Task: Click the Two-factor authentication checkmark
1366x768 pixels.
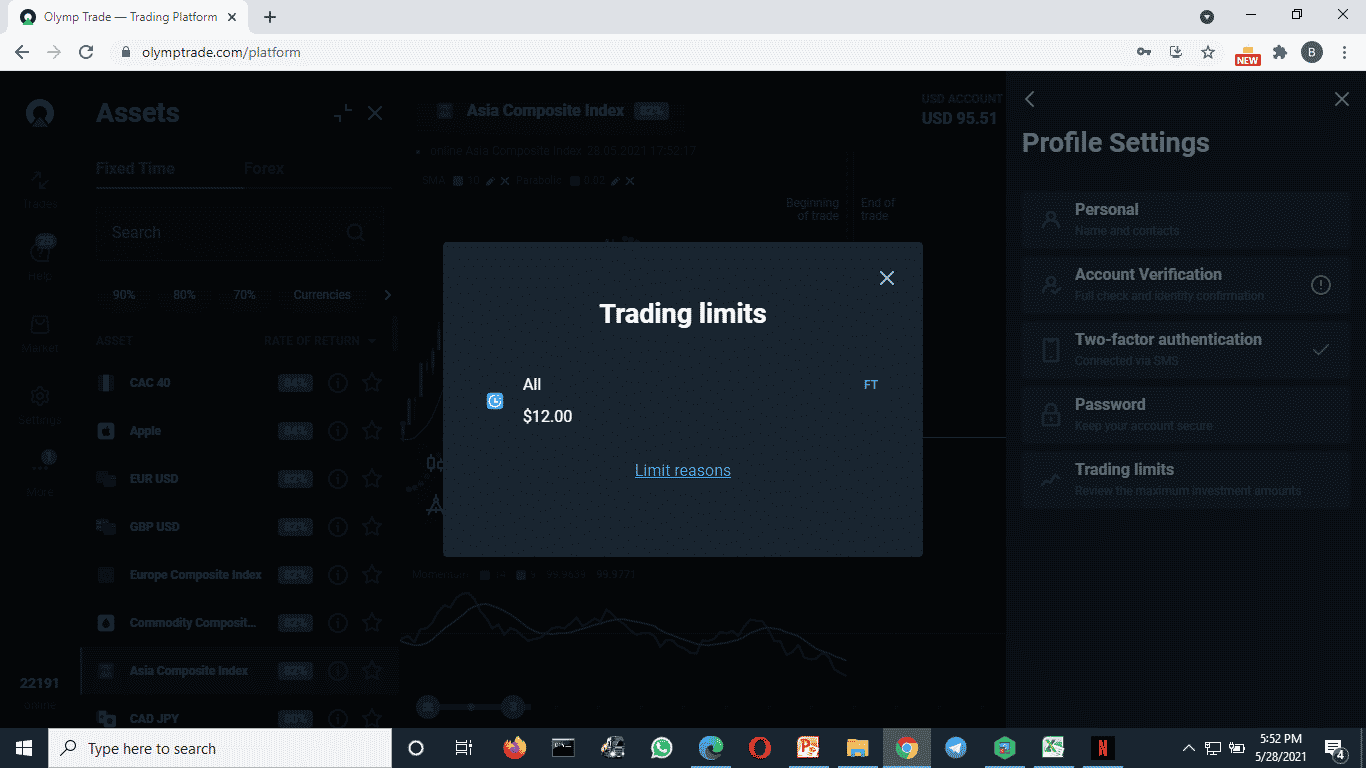Action: (1321, 349)
